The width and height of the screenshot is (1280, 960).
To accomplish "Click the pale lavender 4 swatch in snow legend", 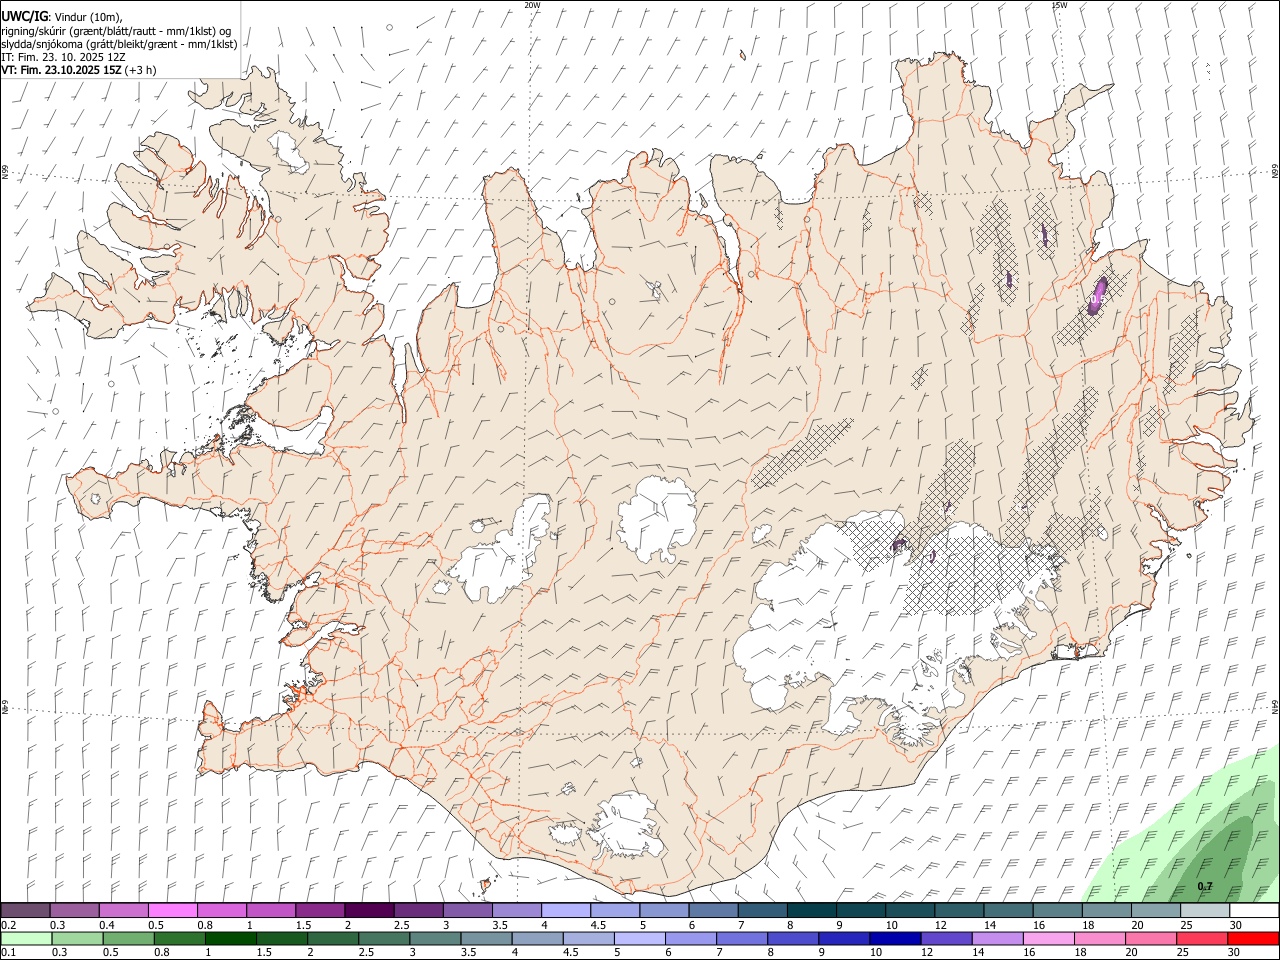I will [x=566, y=910].
